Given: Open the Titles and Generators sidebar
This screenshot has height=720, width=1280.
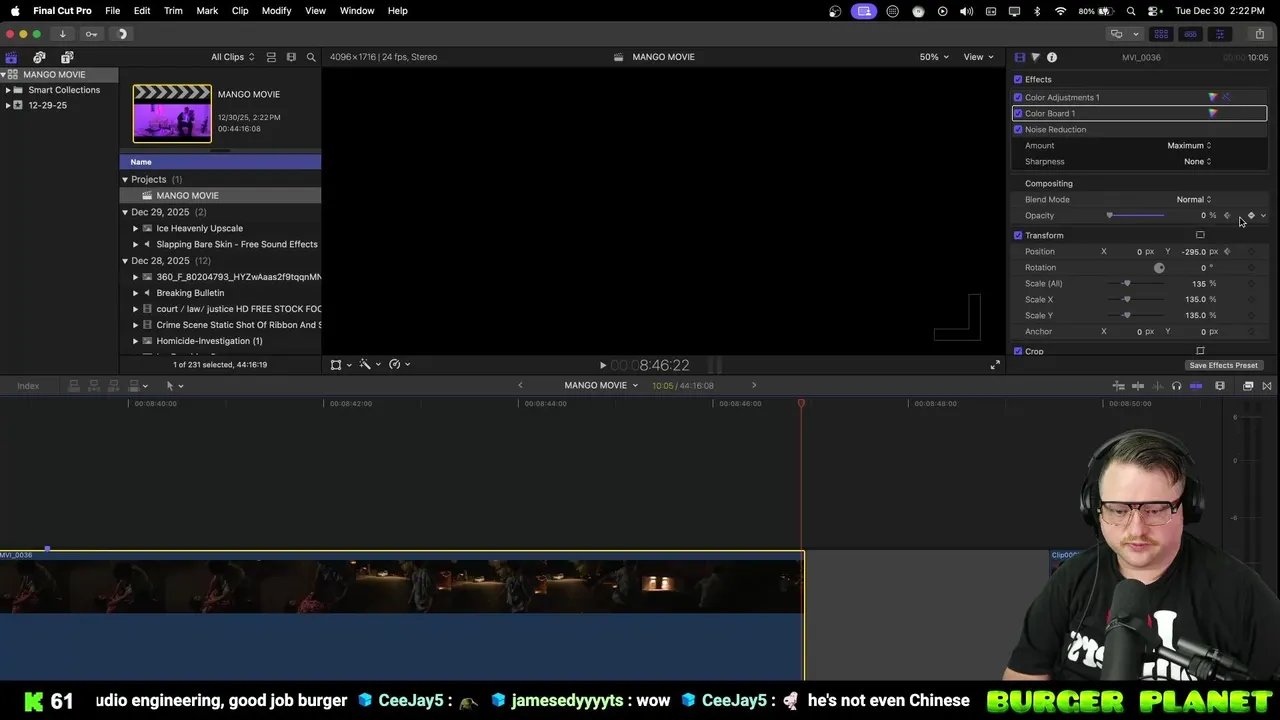Looking at the screenshot, I should tap(67, 58).
